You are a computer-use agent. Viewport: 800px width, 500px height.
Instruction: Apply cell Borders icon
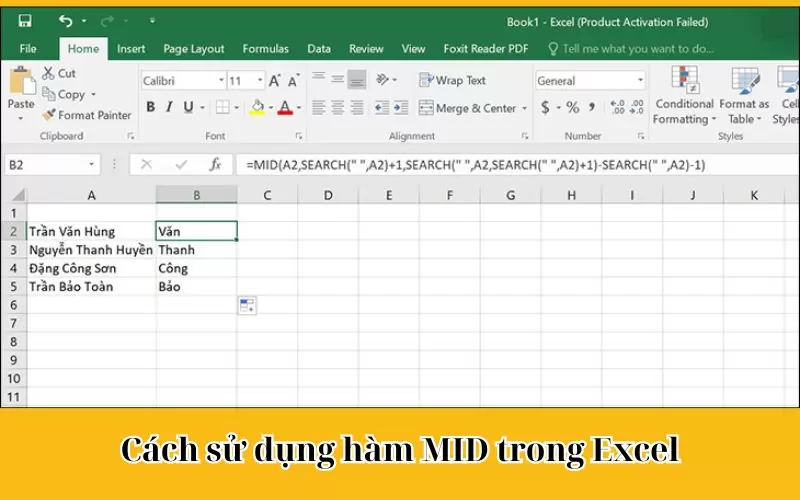point(222,107)
